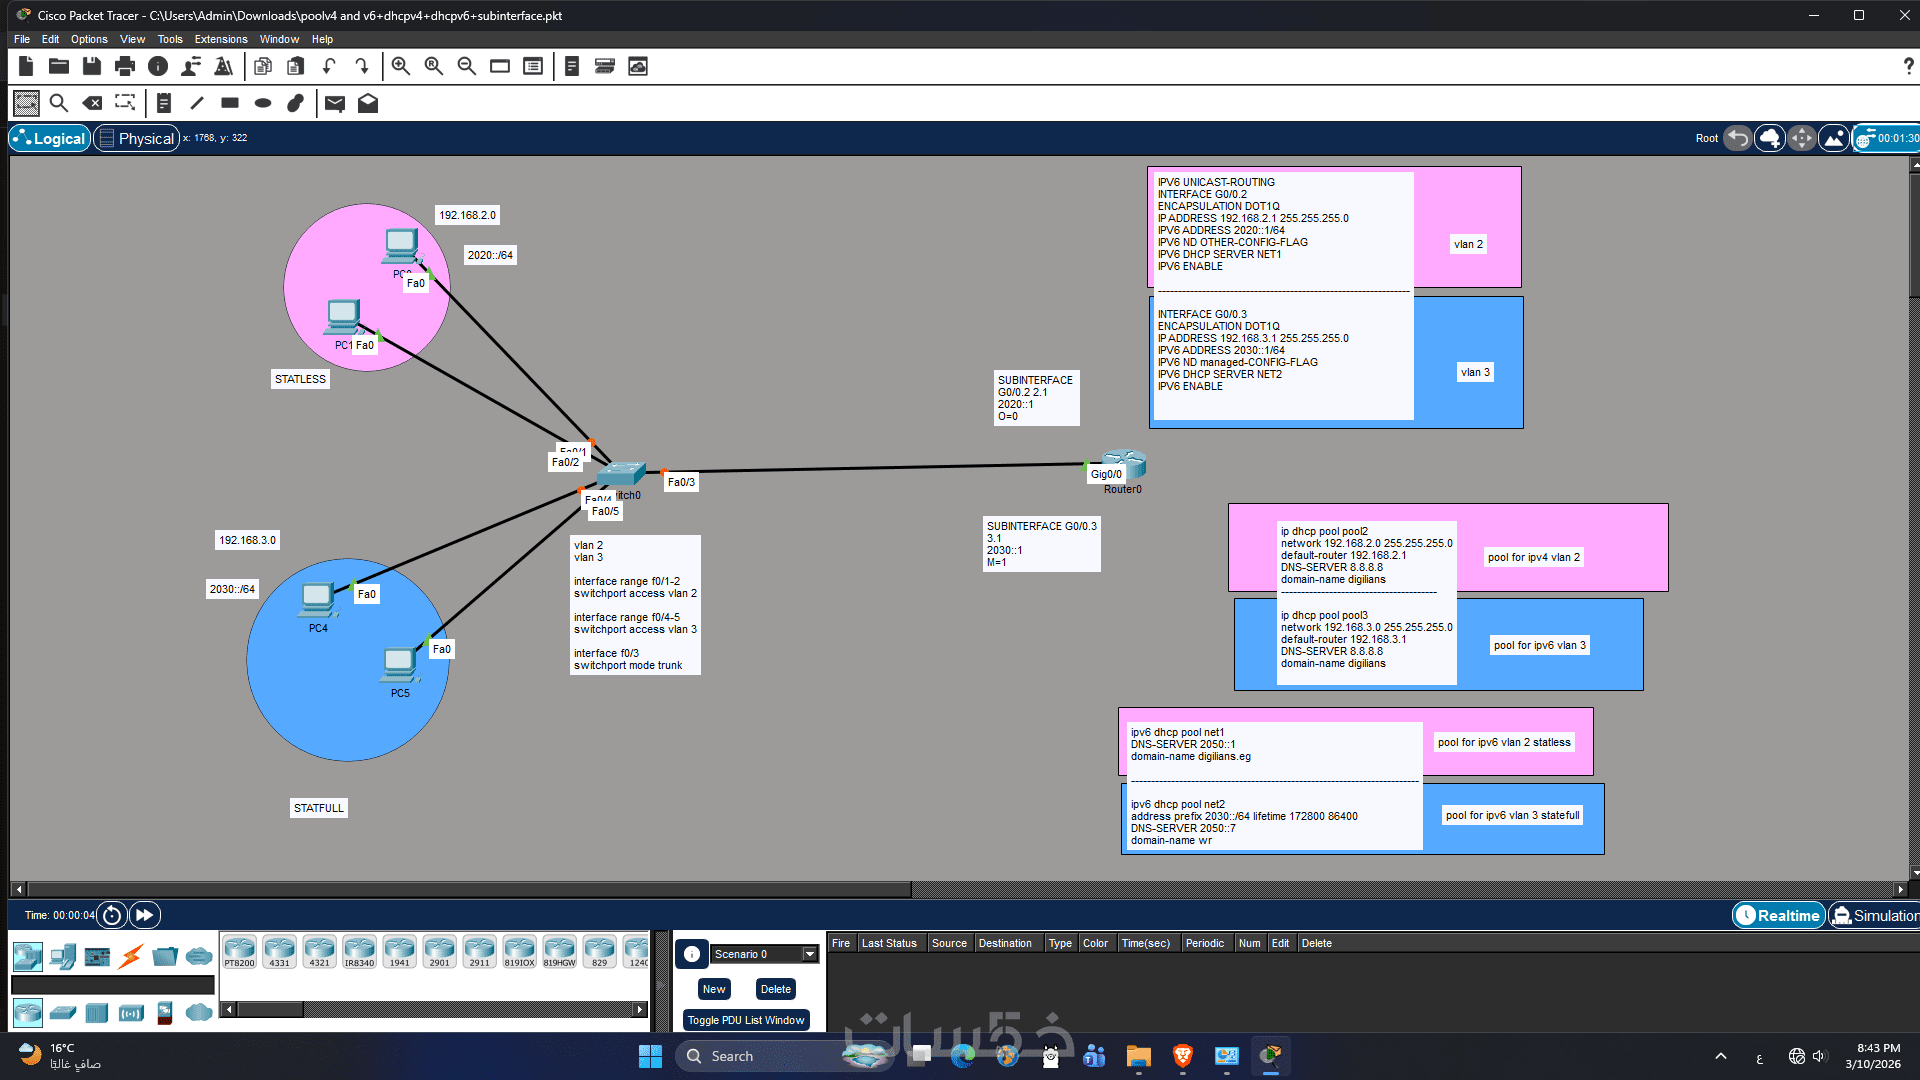The width and height of the screenshot is (1920, 1080).
Task: Select the Draw Ellipse tool
Action: click(263, 103)
